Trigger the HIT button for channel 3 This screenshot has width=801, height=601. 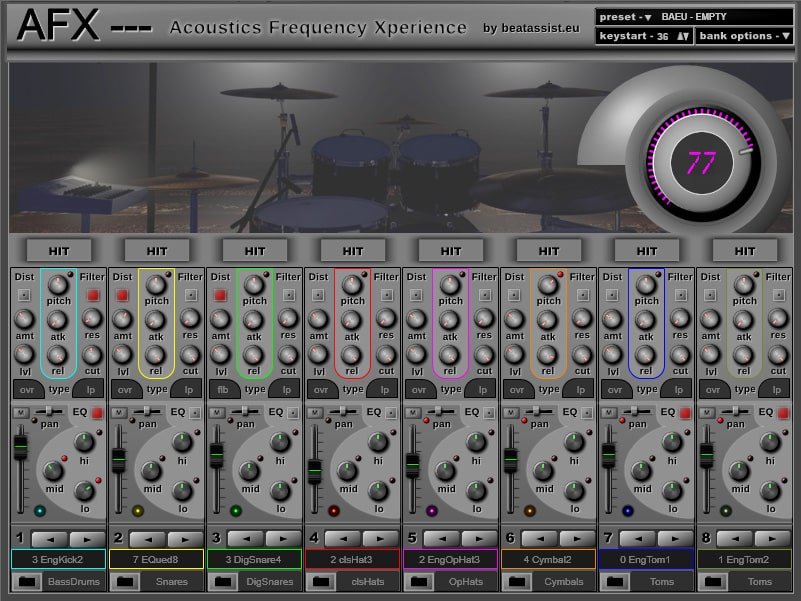255,251
